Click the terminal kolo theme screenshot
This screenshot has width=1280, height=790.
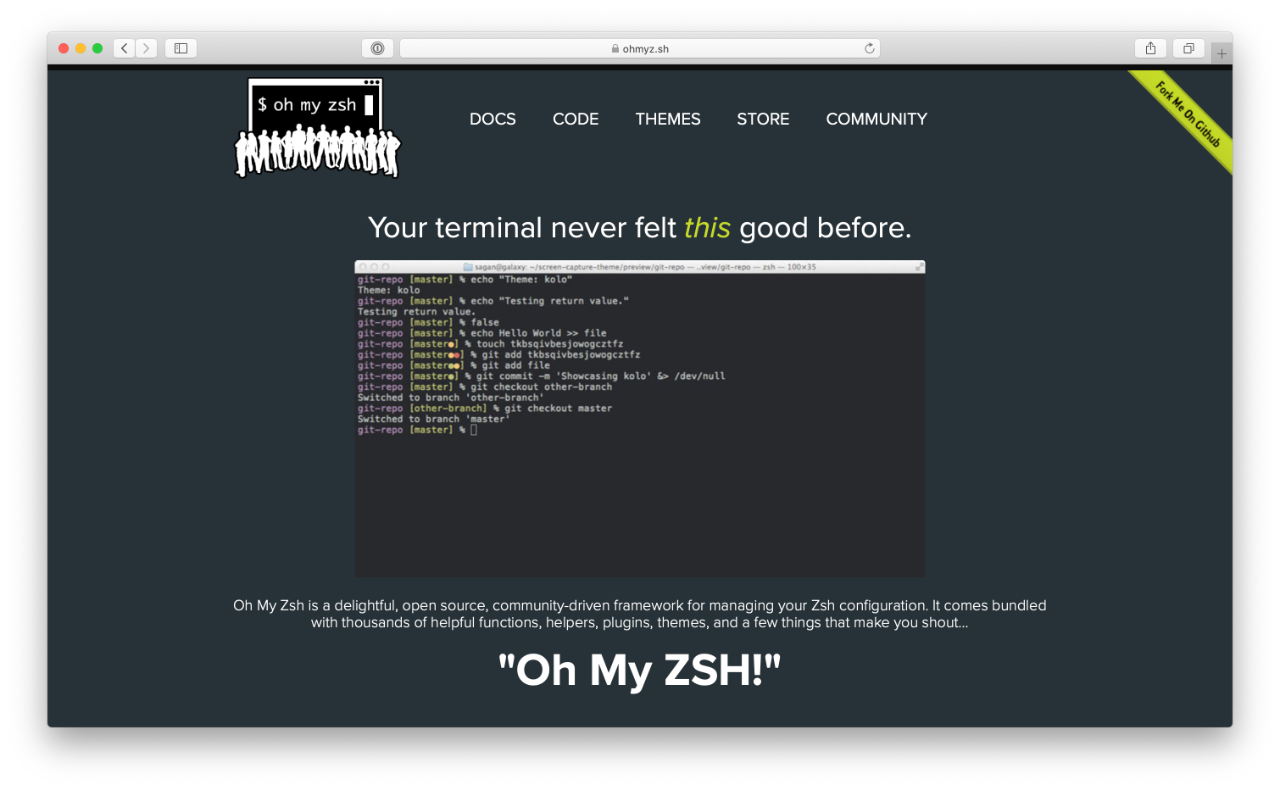[640, 418]
